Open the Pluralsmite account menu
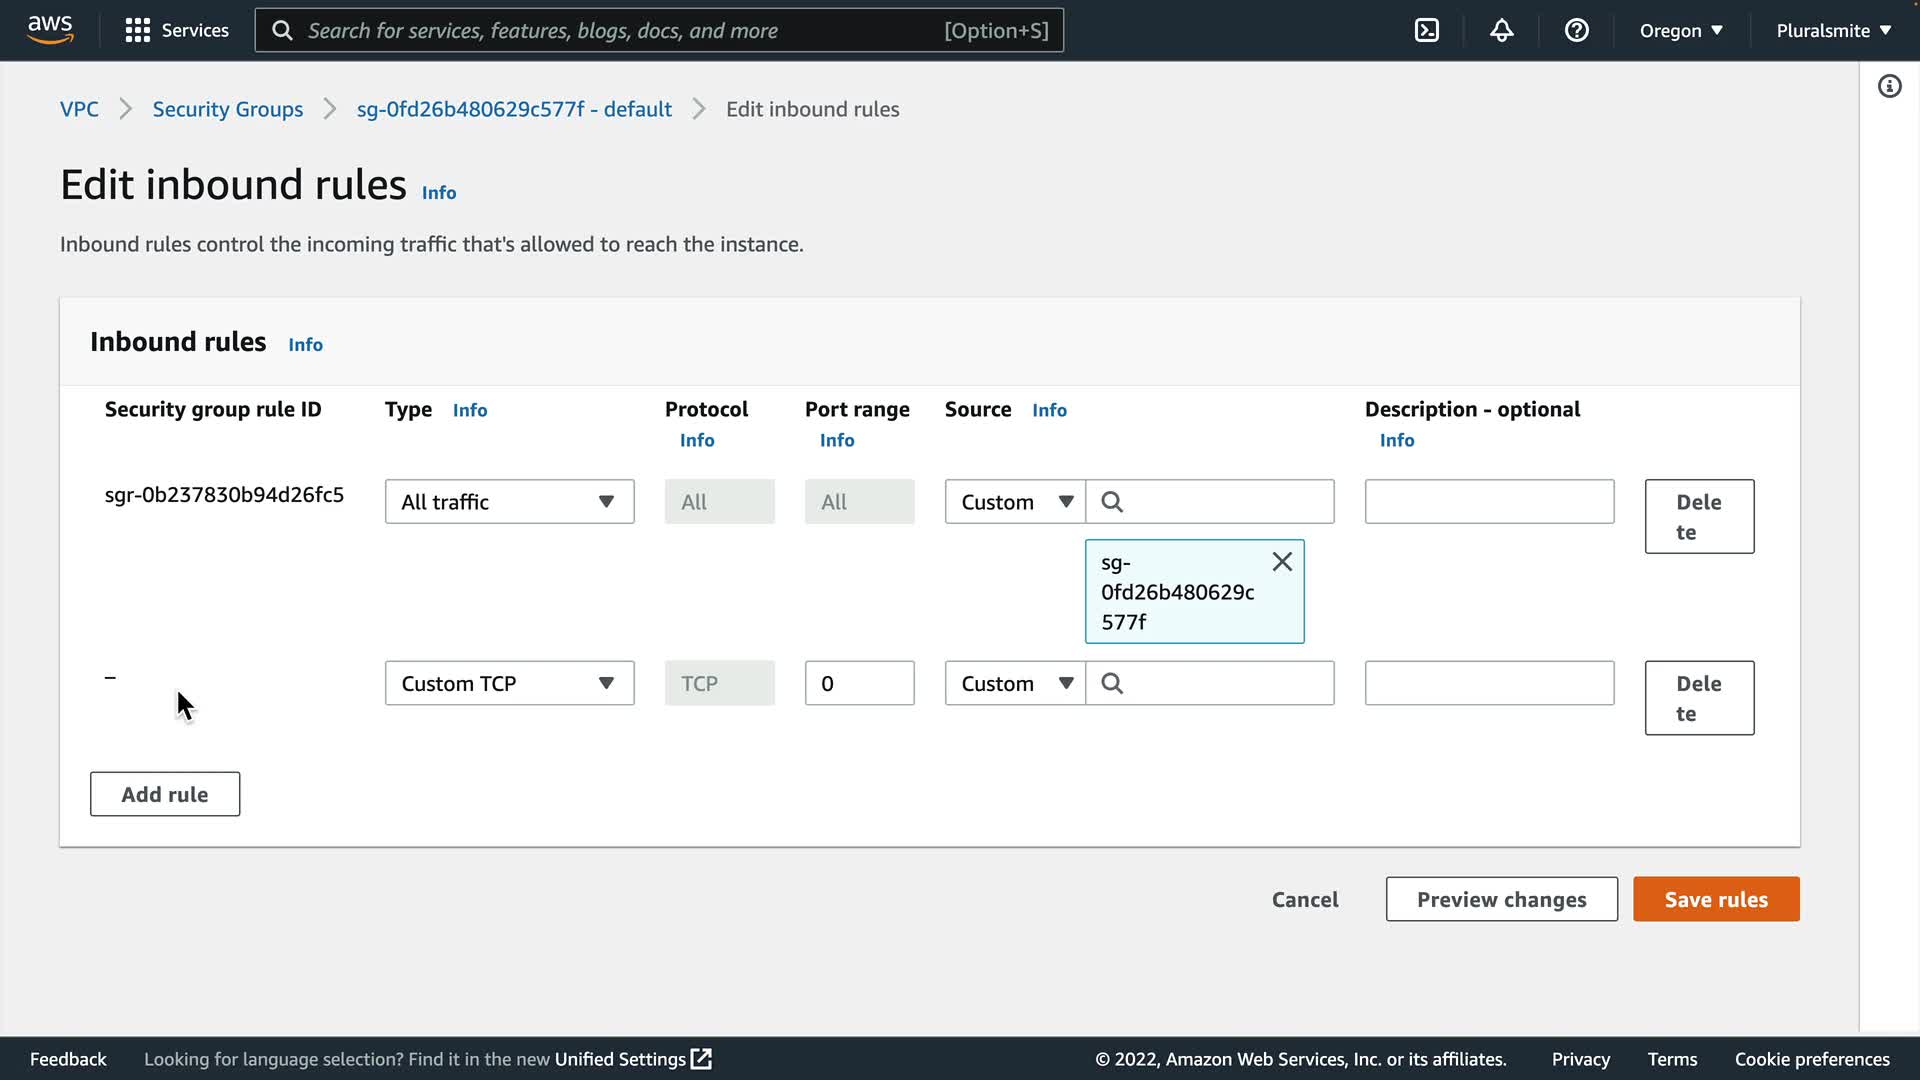Screen dimensions: 1920x1080 1833,30
